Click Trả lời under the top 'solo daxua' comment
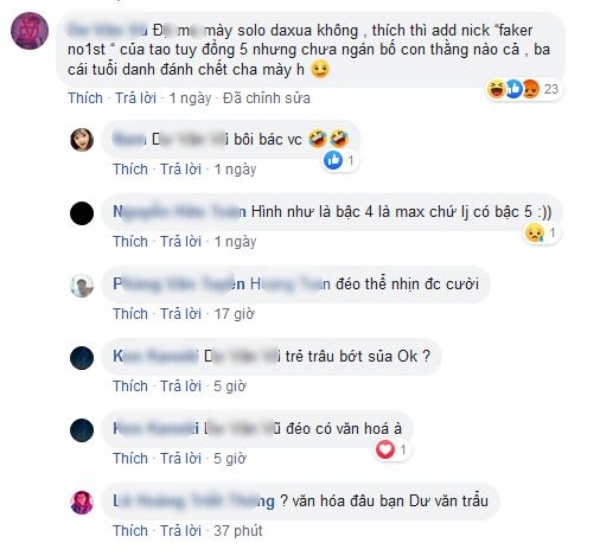This screenshot has height=551, width=600. [x=136, y=98]
